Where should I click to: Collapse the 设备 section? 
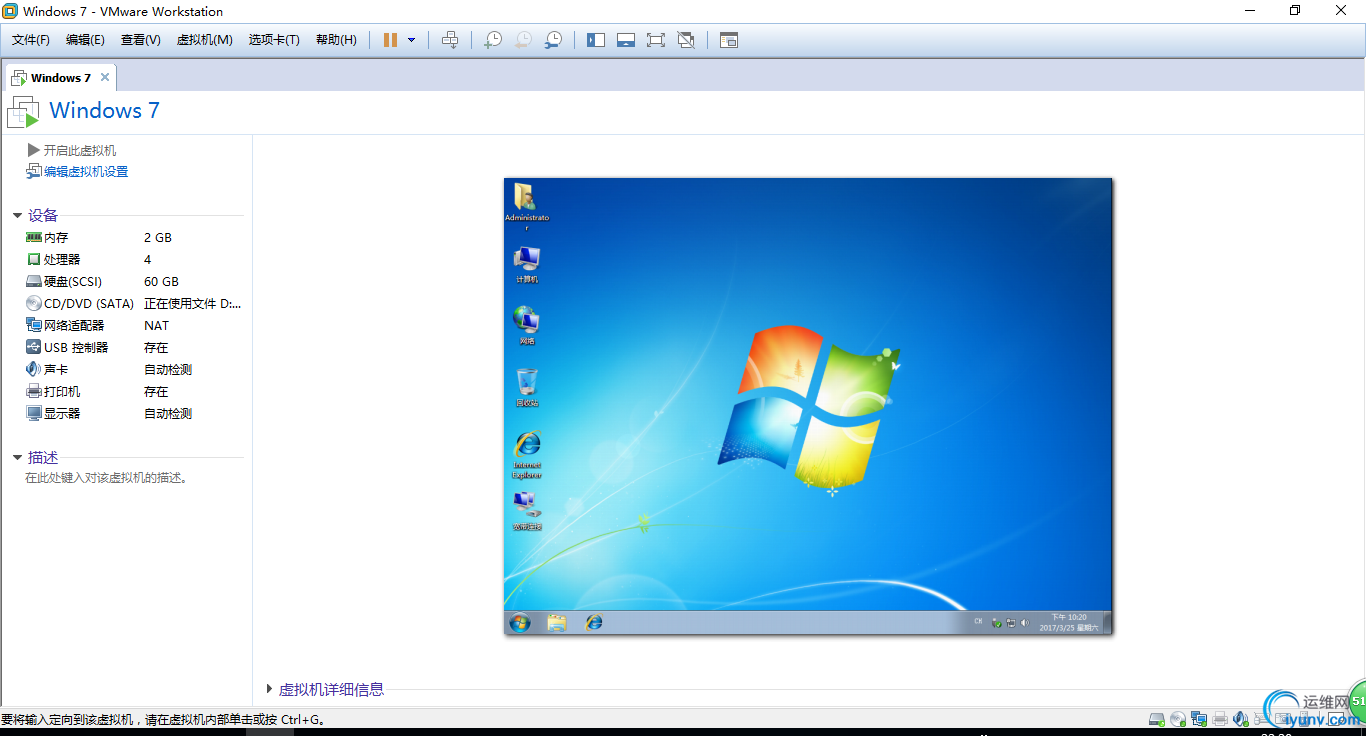coord(18,216)
